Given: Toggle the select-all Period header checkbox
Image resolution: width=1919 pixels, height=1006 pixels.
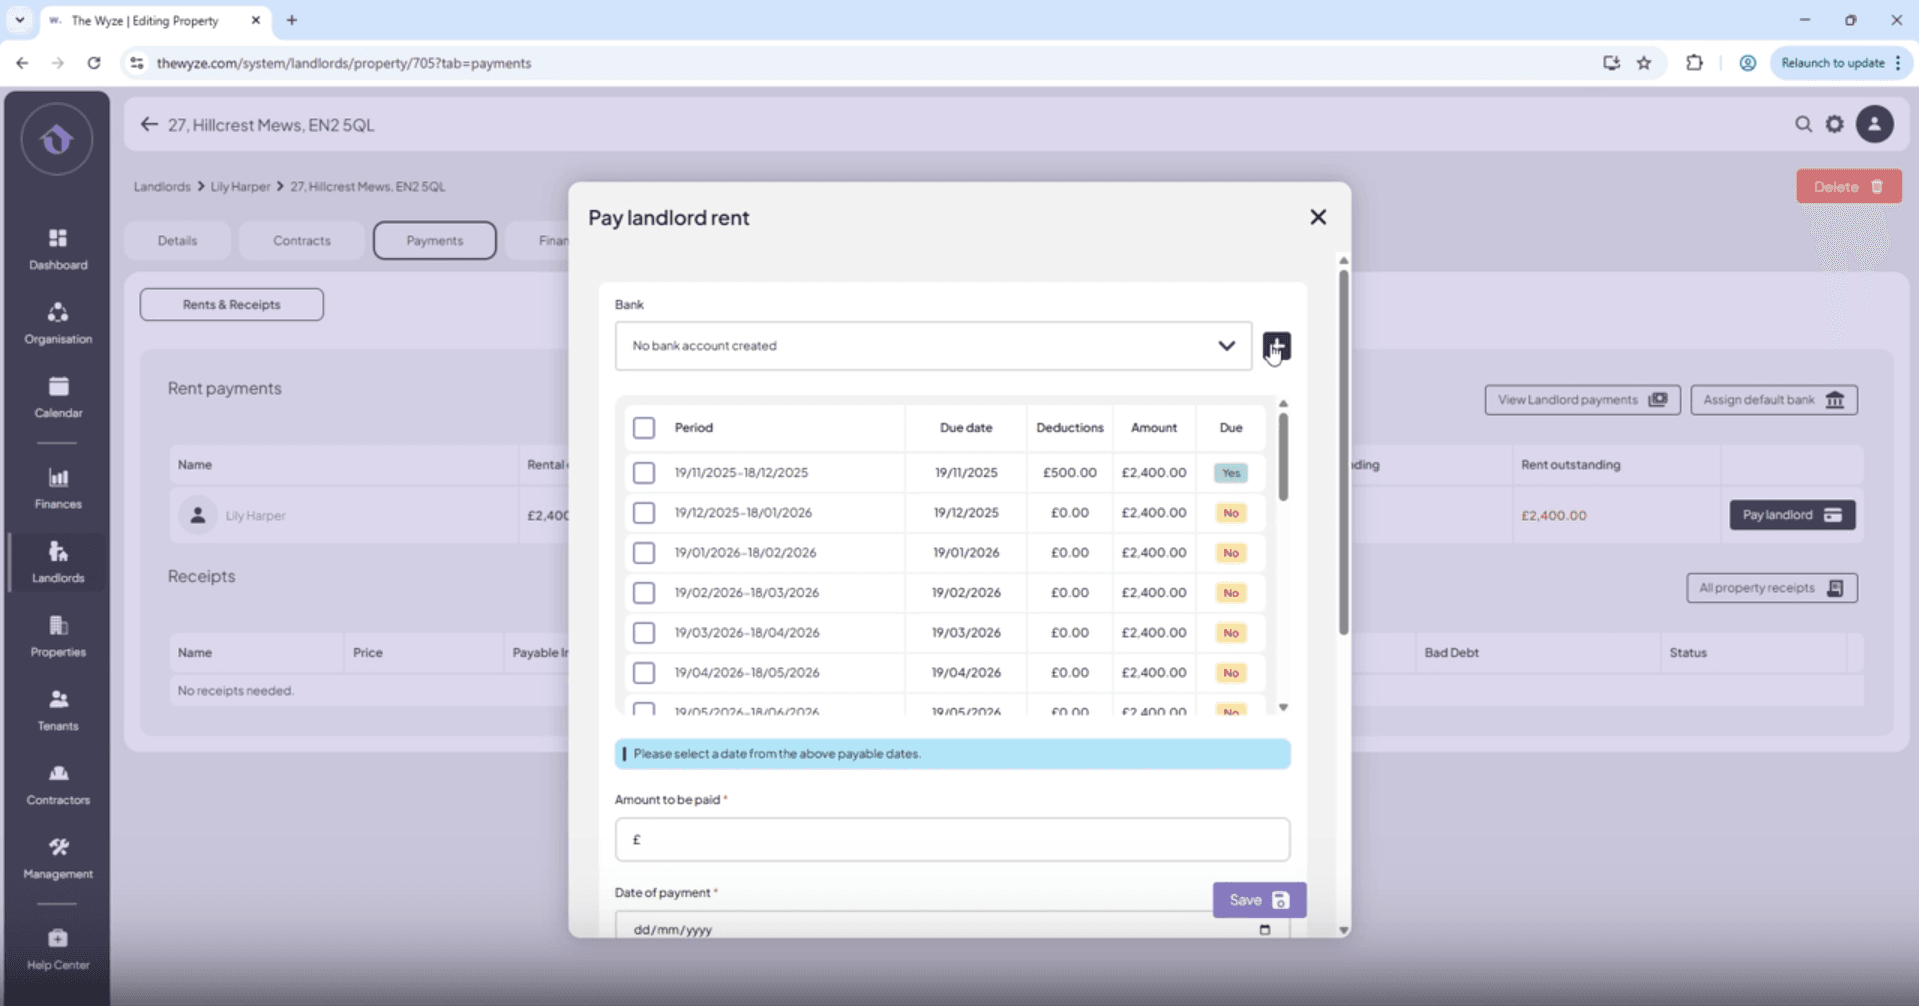Looking at the screenshot, I should [x=644, y=428].
